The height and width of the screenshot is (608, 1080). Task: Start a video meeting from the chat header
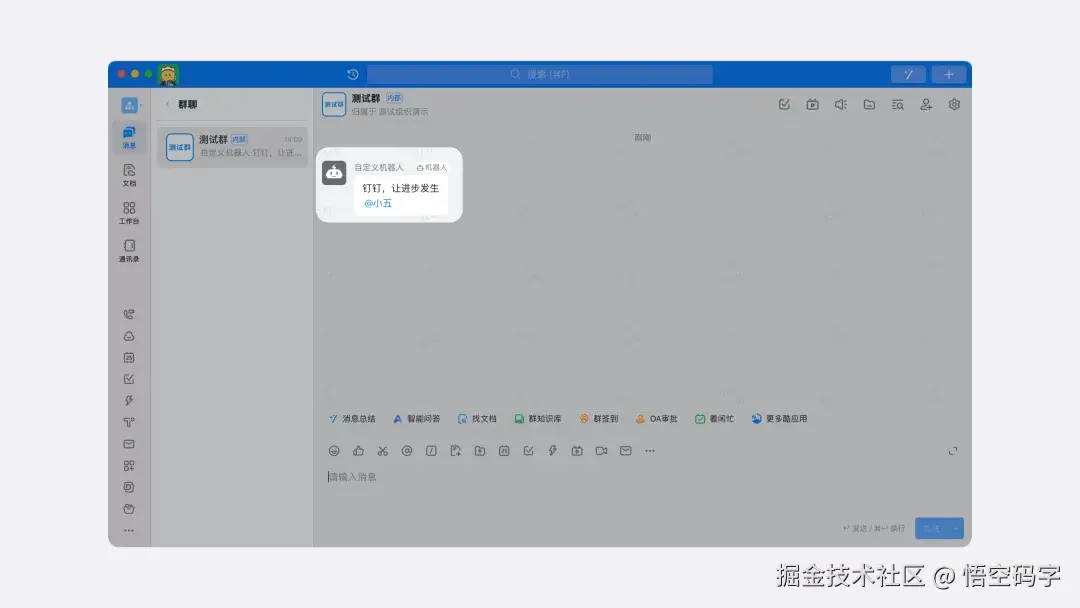(813, 104)
